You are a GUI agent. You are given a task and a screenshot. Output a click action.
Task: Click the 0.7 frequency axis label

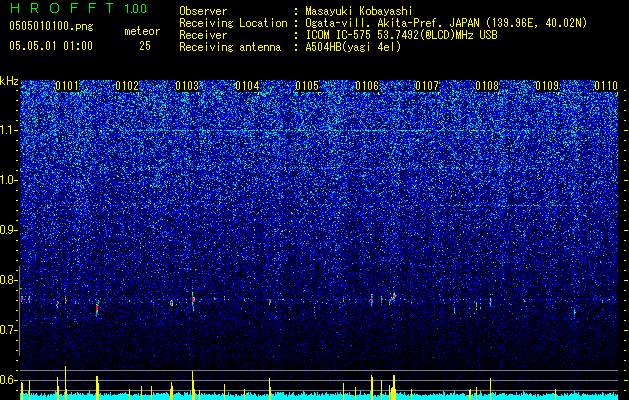[9, 330]
